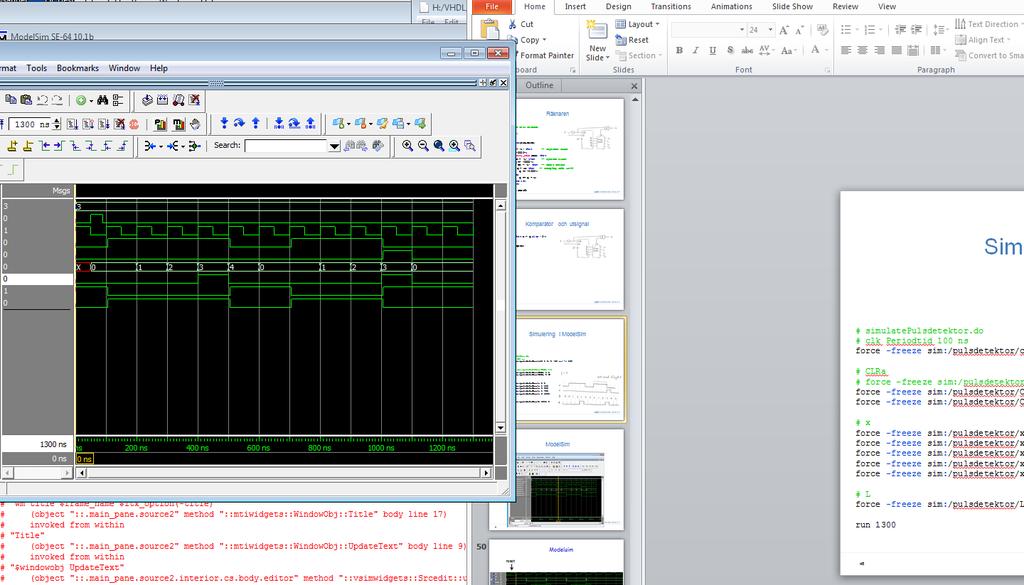Click the Align Text button in Paragraph group
This screenshot has width=1024, height=585.
coord(982,40)
